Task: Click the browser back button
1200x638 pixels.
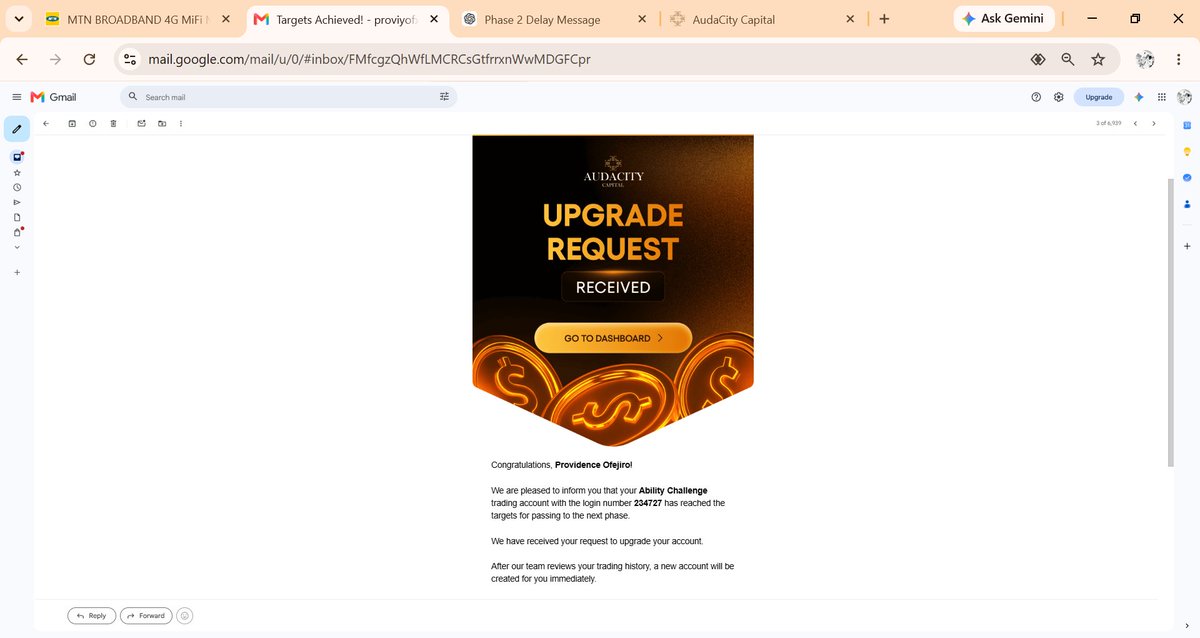Action: coord(22,60)
